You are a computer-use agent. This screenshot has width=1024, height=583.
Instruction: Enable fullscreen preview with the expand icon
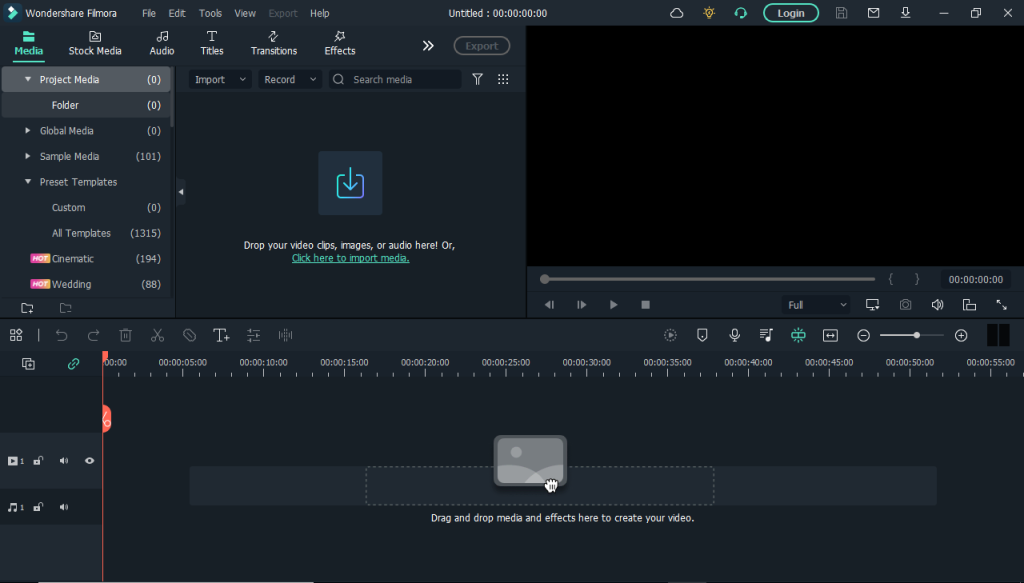click(x=1003, y=304)
